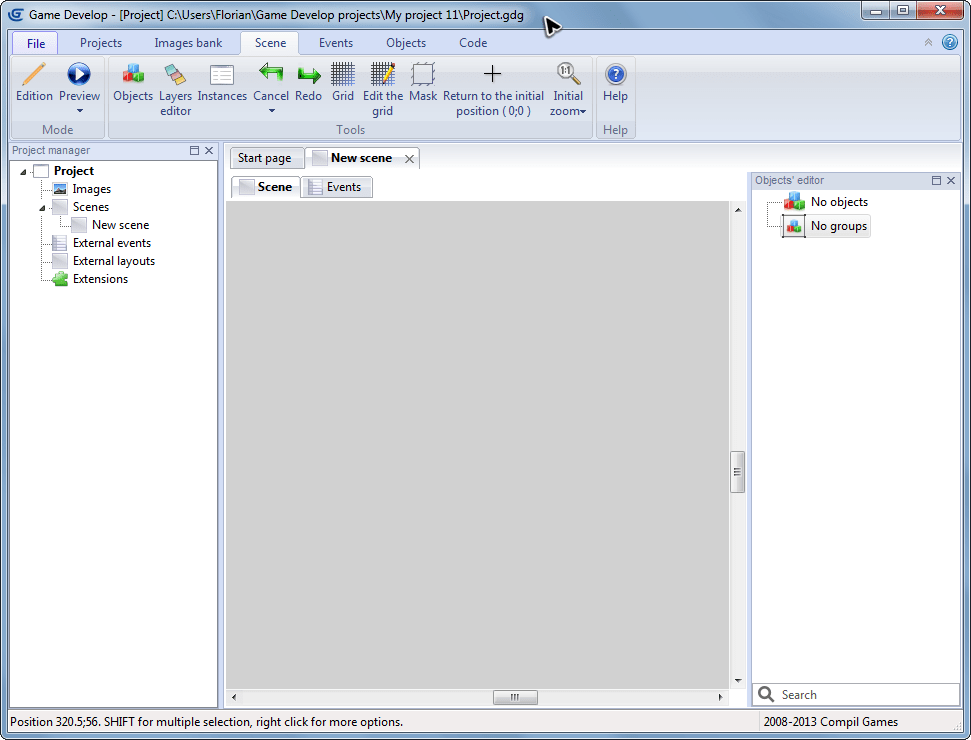
Task: Select the New scene document tab
Action: pos(361,158)
